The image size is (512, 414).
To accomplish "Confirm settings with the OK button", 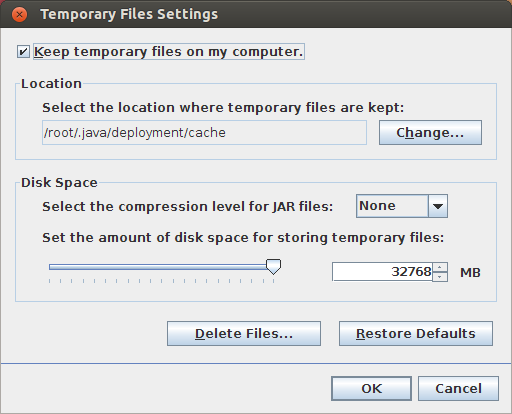I will pyautogui.click(x=371, y=389).
